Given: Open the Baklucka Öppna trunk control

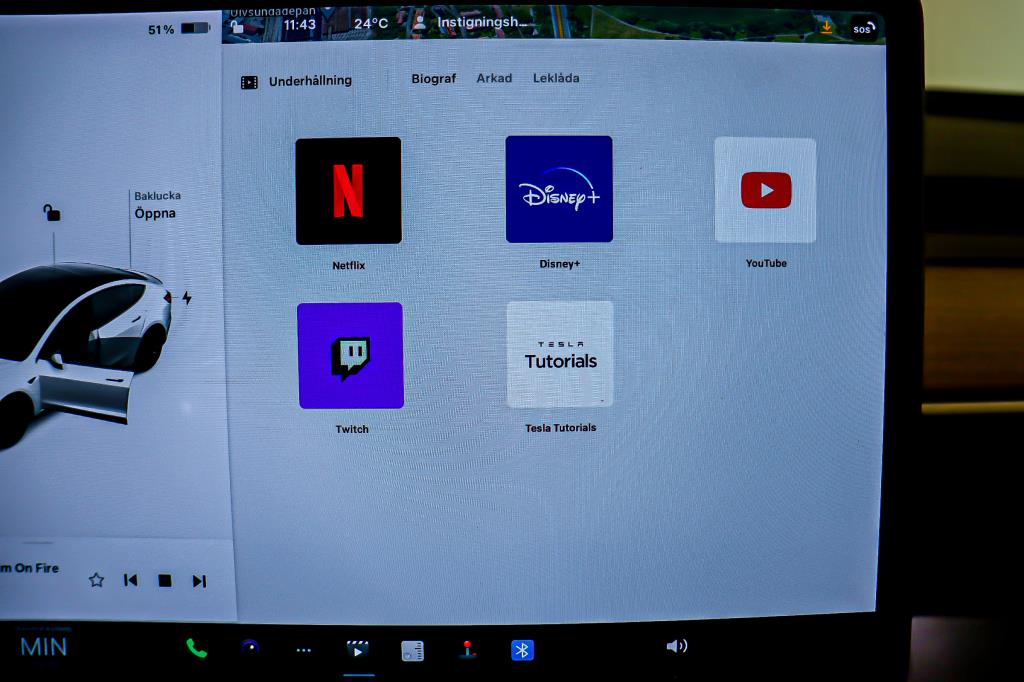Looking at the screenshot, I should 157,204.
